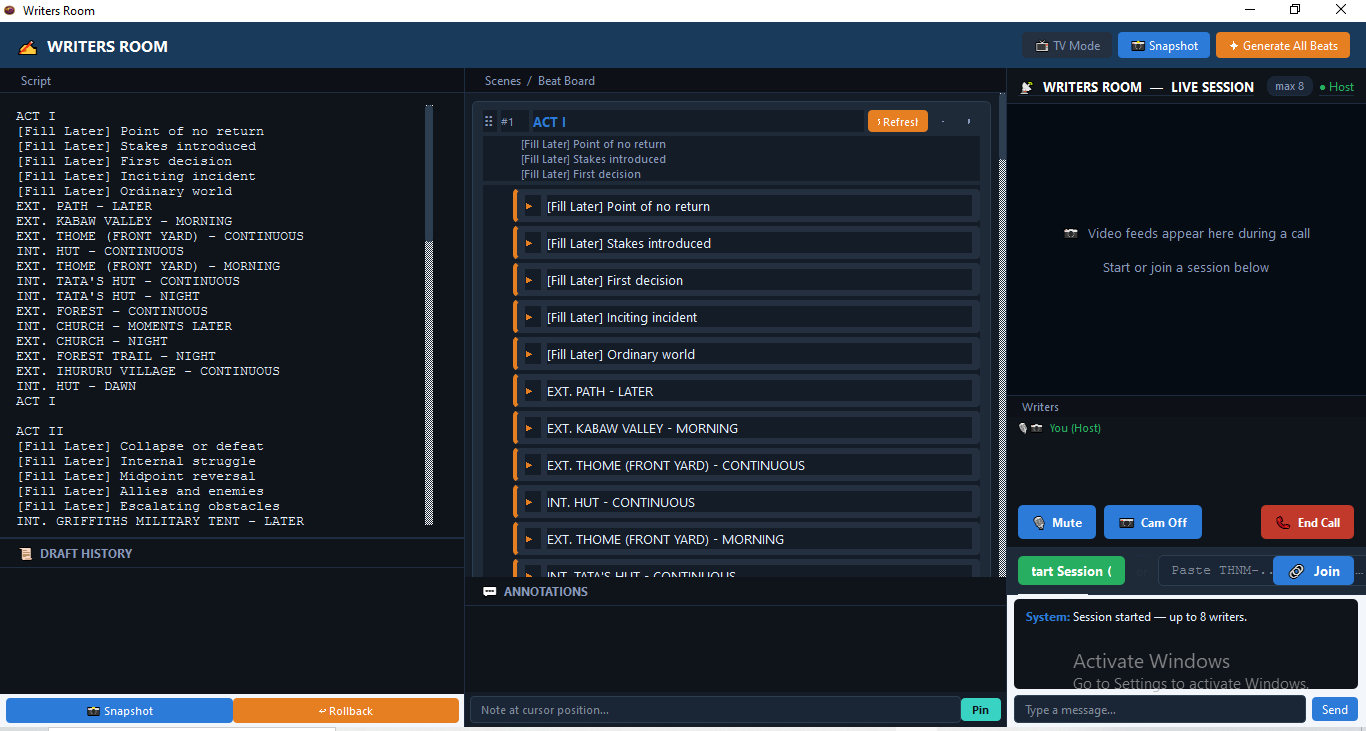Click the Script panel header
The image size is (1366, 731).
[x=36, y=81]
